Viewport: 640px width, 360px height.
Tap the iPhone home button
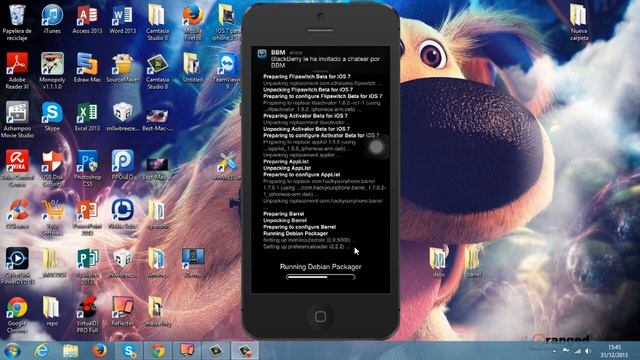click(x=321, y=316)
